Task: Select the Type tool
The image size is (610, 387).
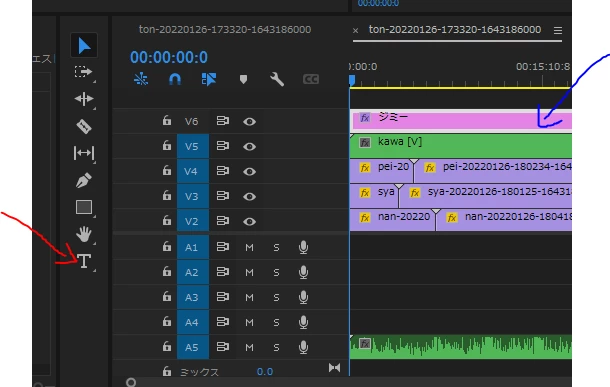Action: pyautogui.click(x=84, y=261)
